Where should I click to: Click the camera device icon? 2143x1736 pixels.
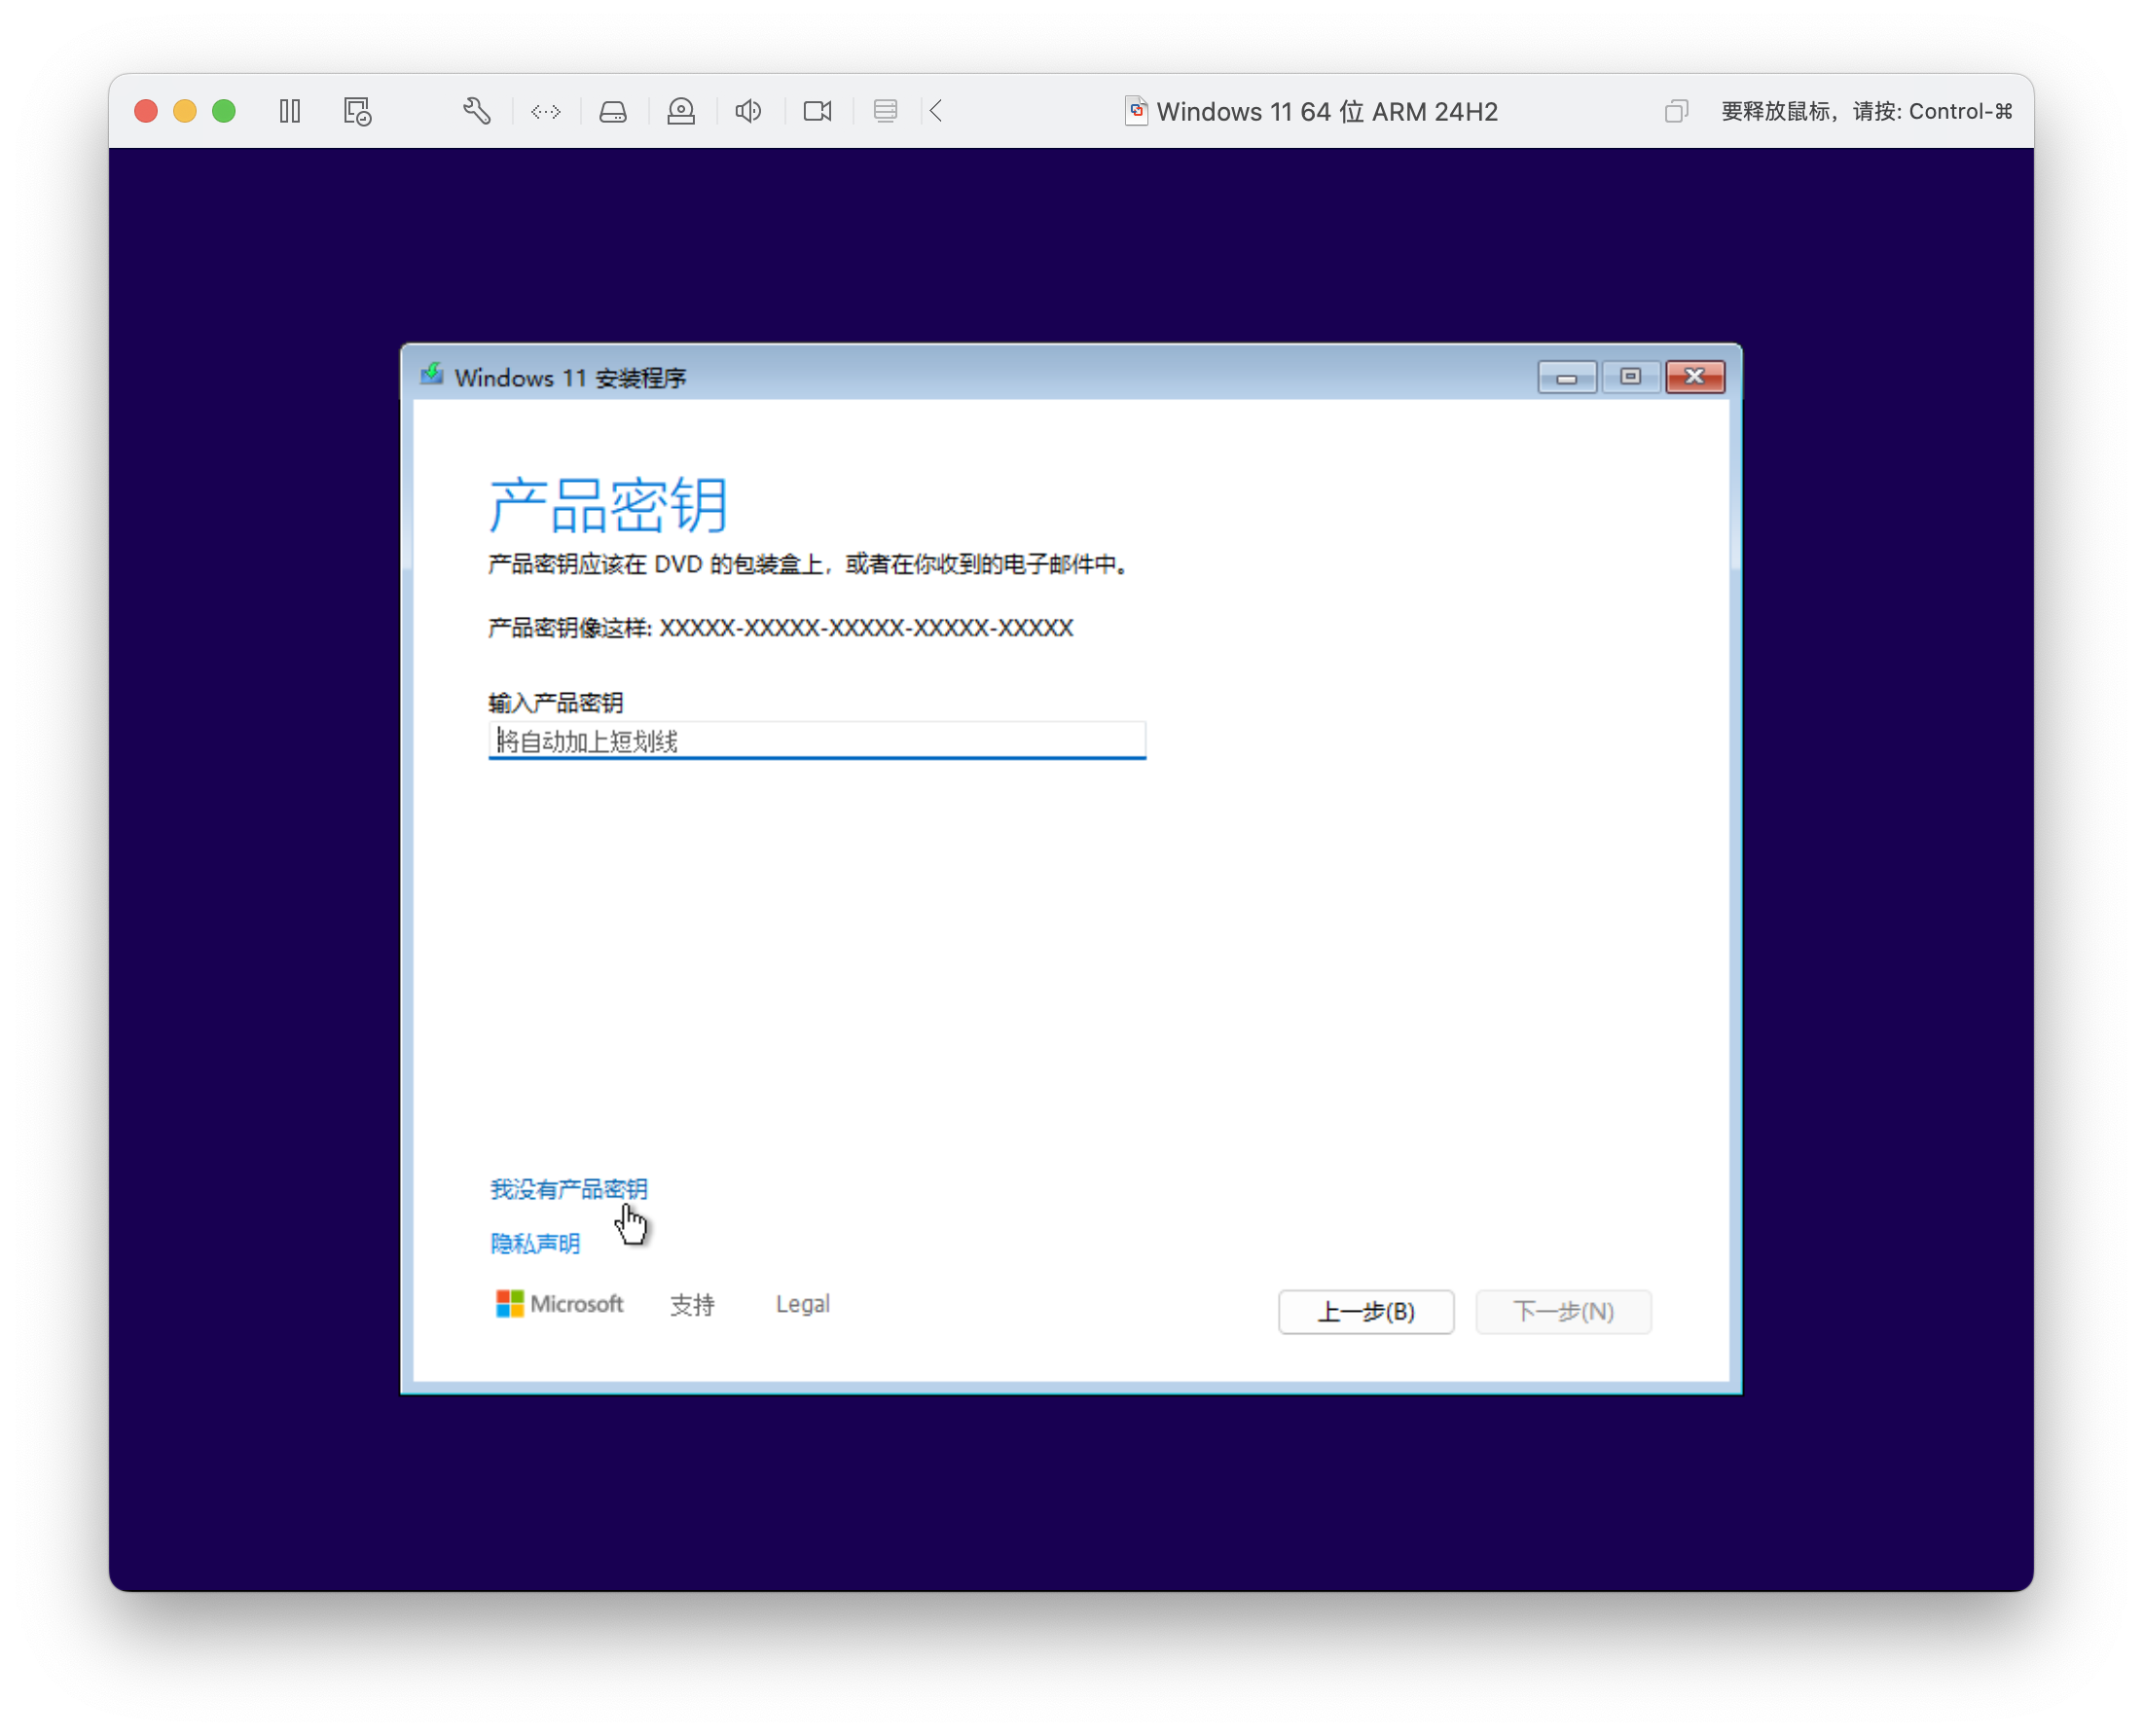pyautogui.click(x=817, y=111)
